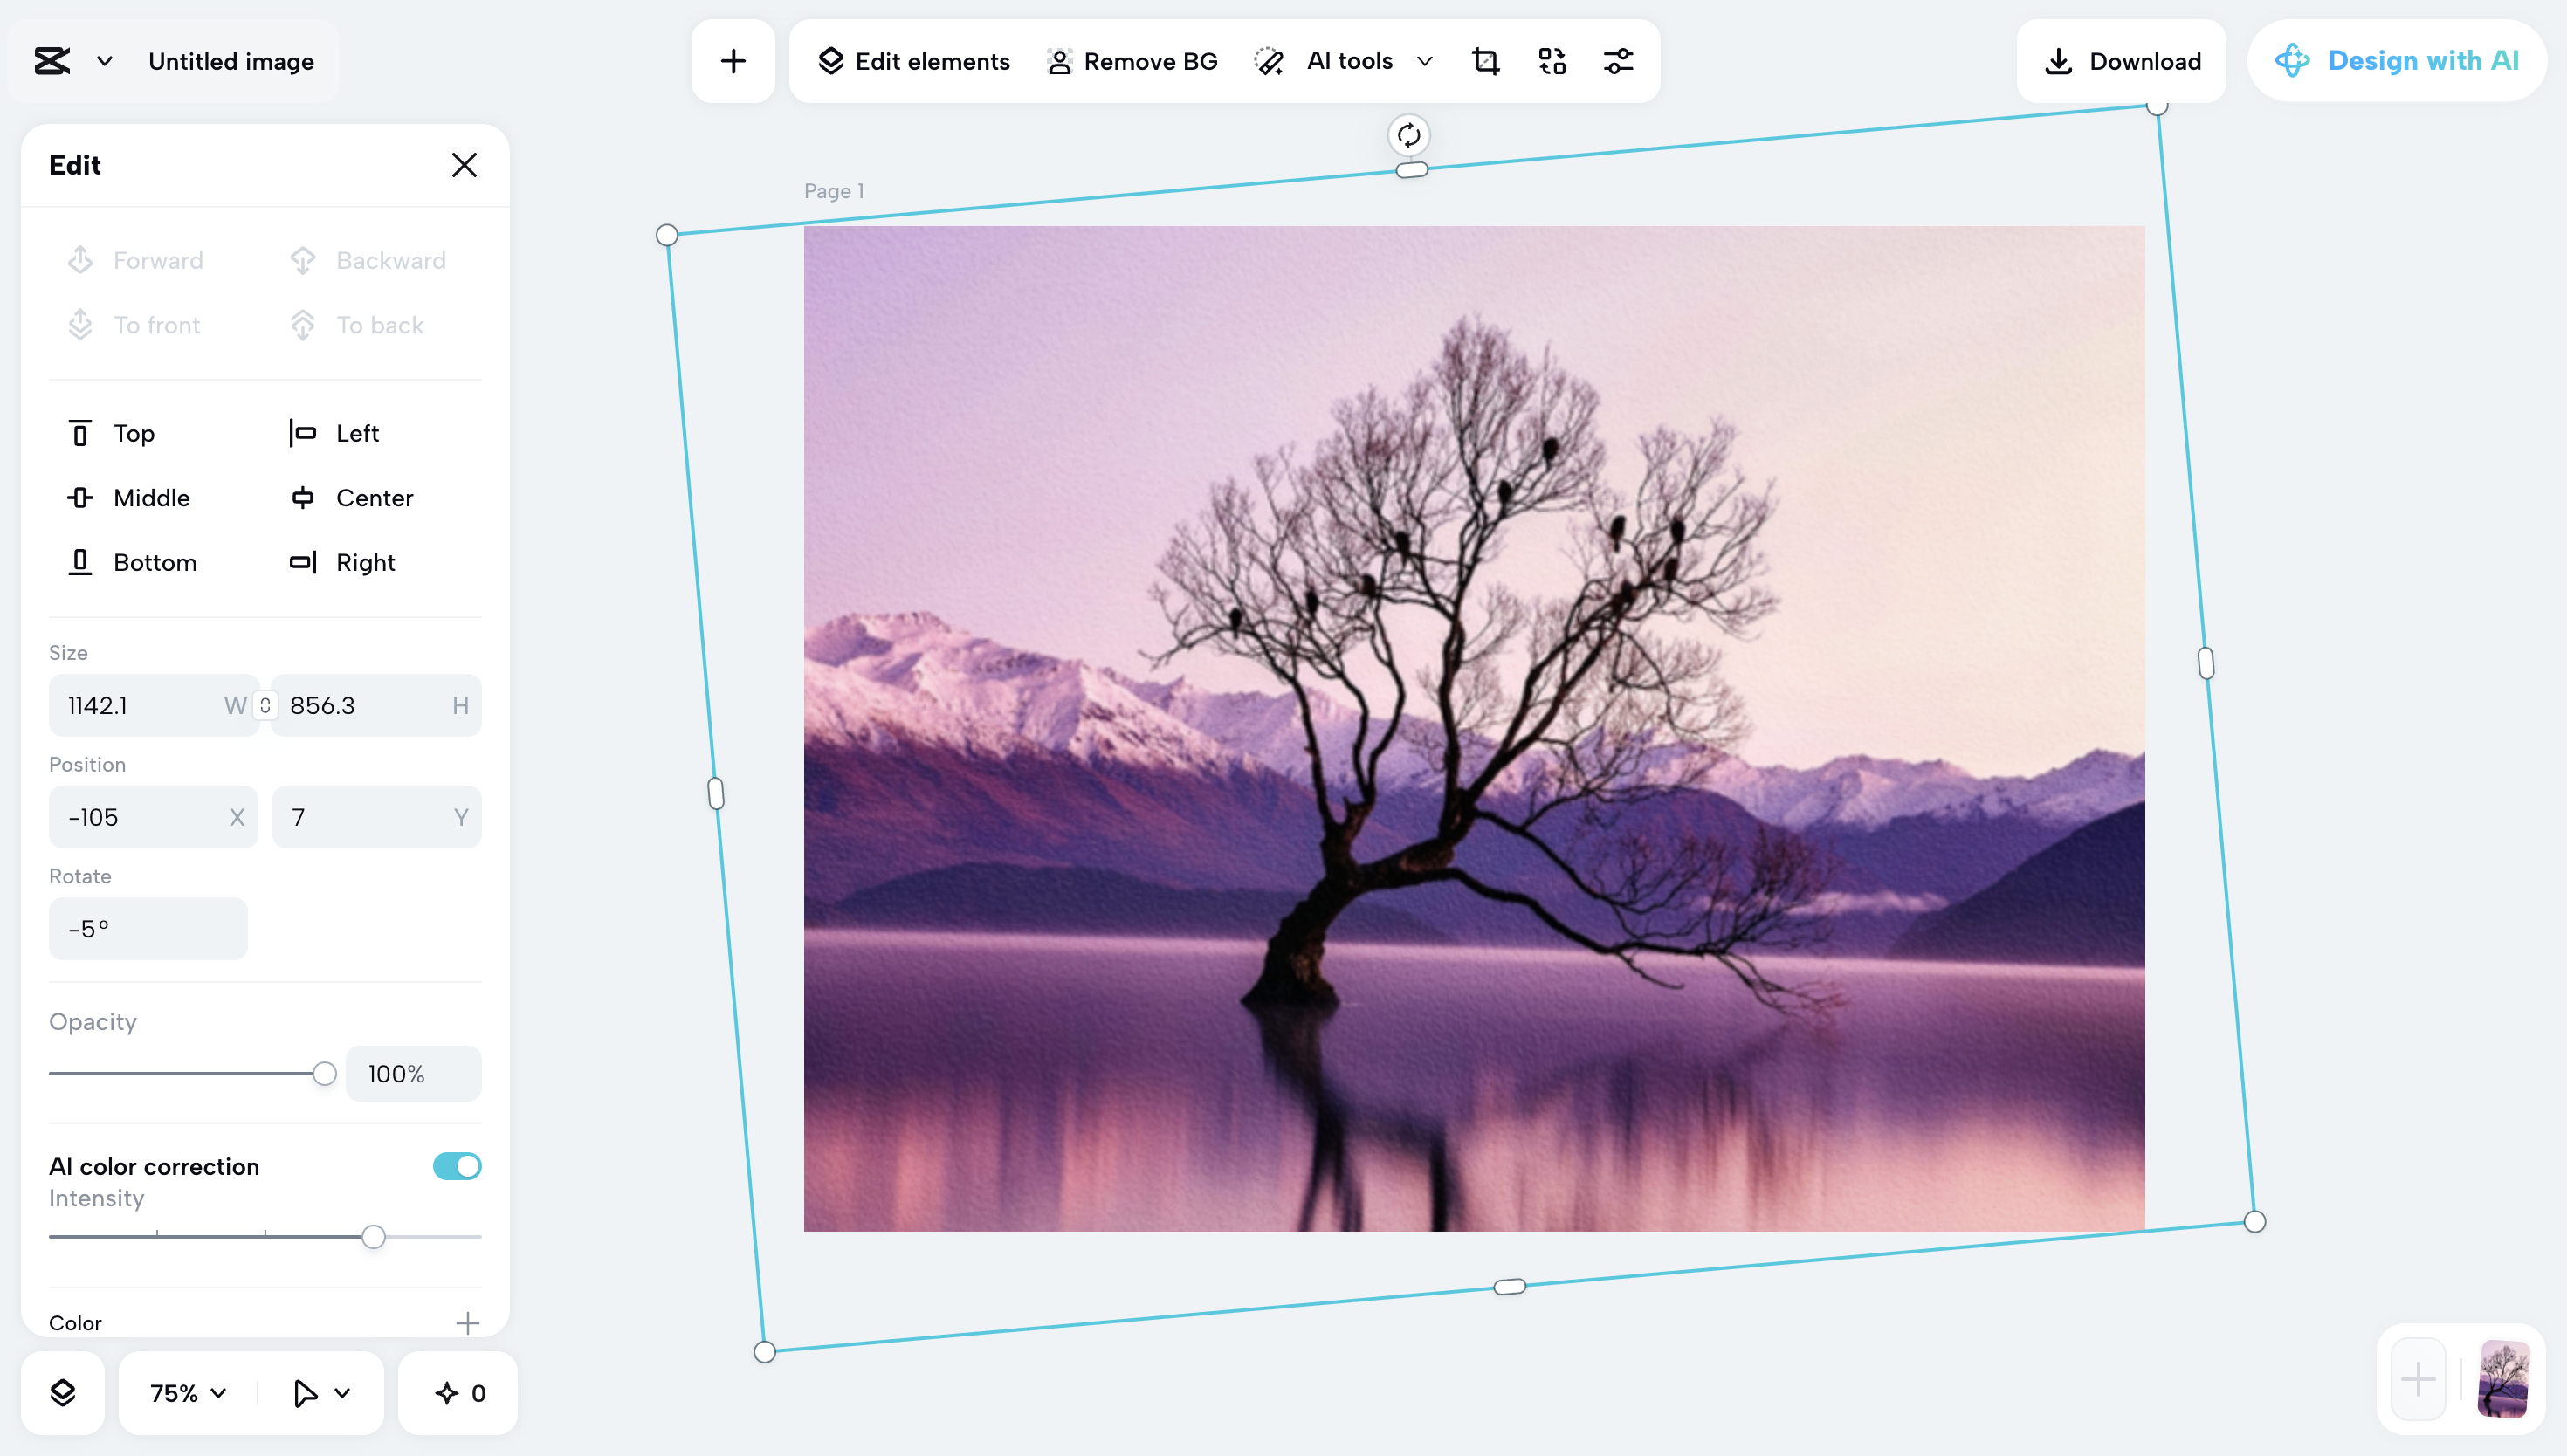Close the Edit panel
The height and width of the screenshot is (1456, 2567).
pos(464,165)
